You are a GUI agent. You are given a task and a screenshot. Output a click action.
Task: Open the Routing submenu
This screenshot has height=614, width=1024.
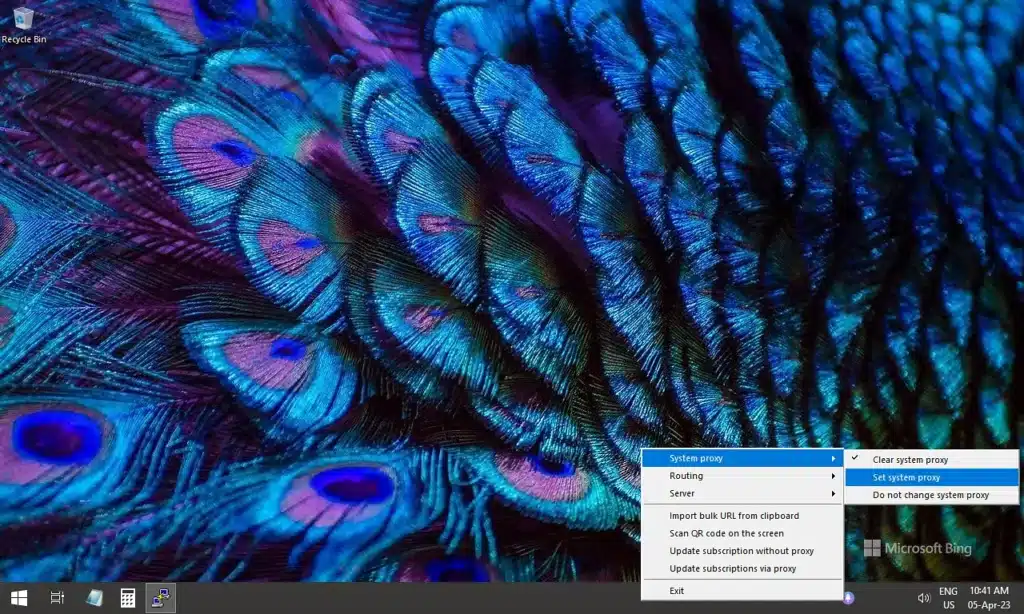pyautogui.click(x=743, y=476)
